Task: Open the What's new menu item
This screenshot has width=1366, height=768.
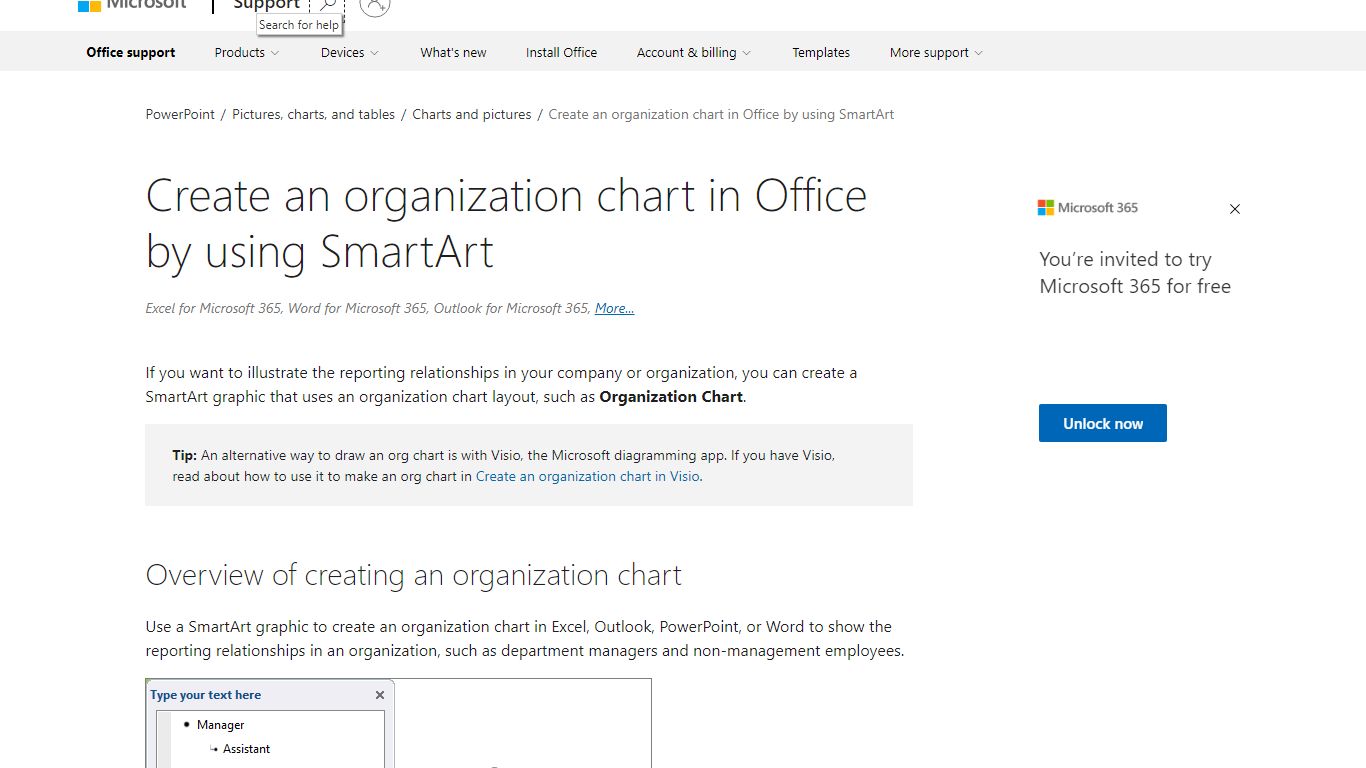Action: point(453,53)
